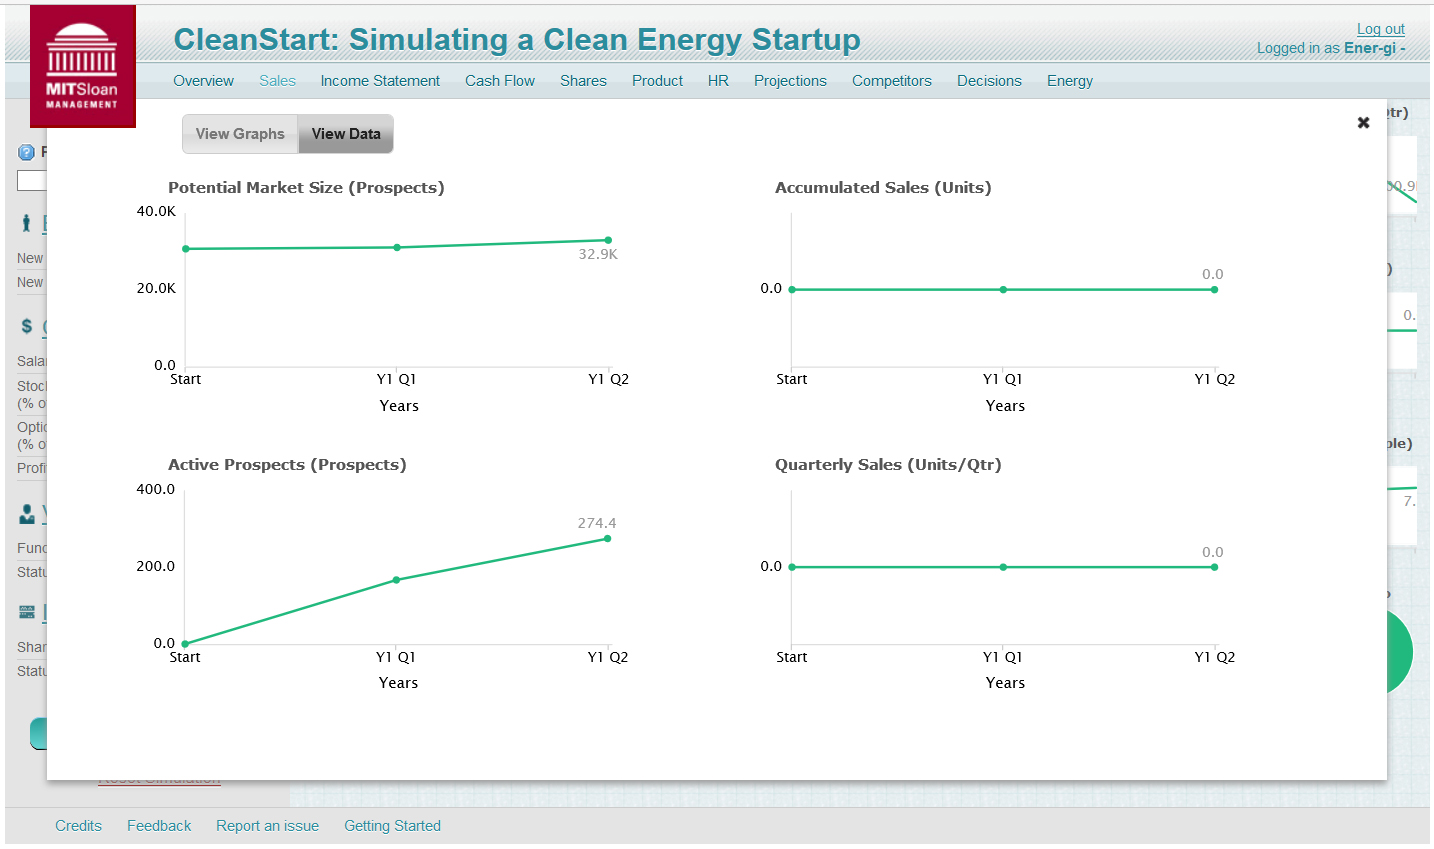Screen dimensions: 1434x849
Task: Open the Sales tab
Action: pyautogui.click(x=277, y=81)
